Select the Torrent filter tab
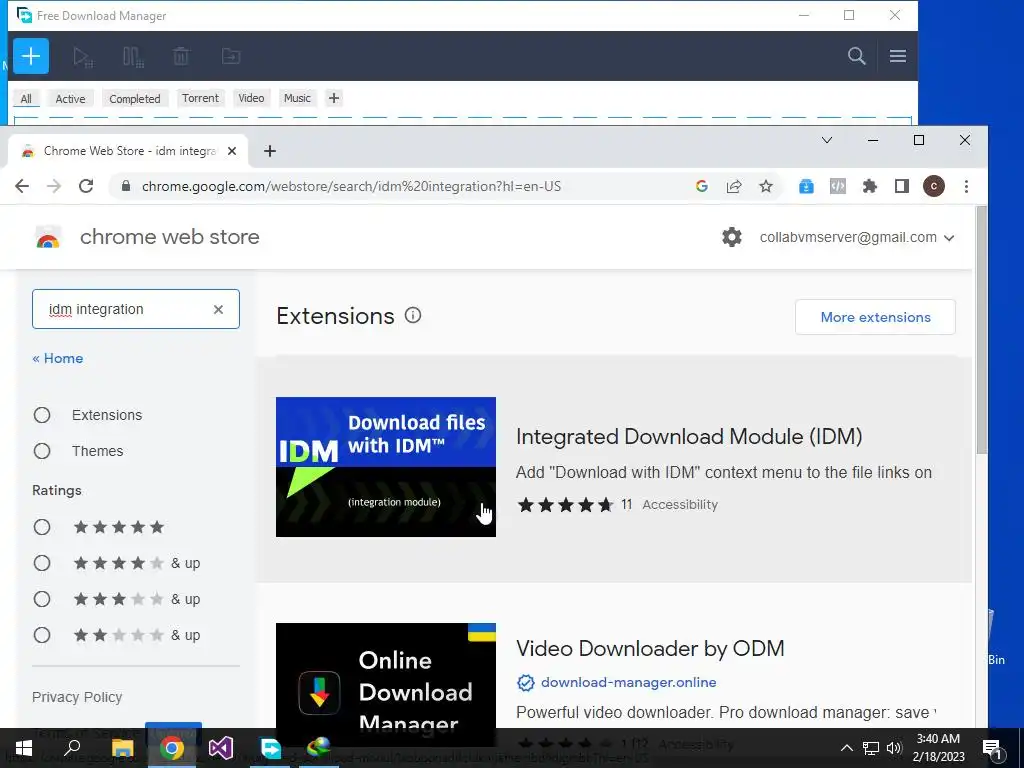Viewport: 1024px width, 768px height. [200, 98]
